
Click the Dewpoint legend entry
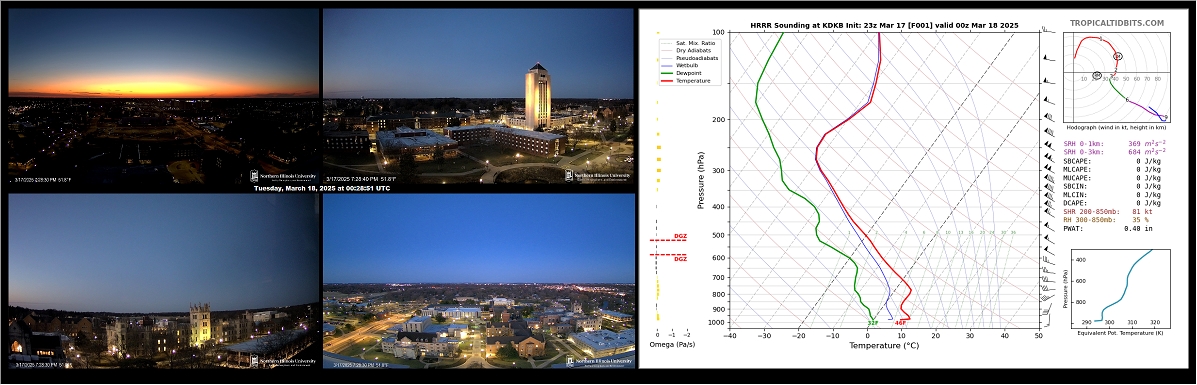pos(689,74)
